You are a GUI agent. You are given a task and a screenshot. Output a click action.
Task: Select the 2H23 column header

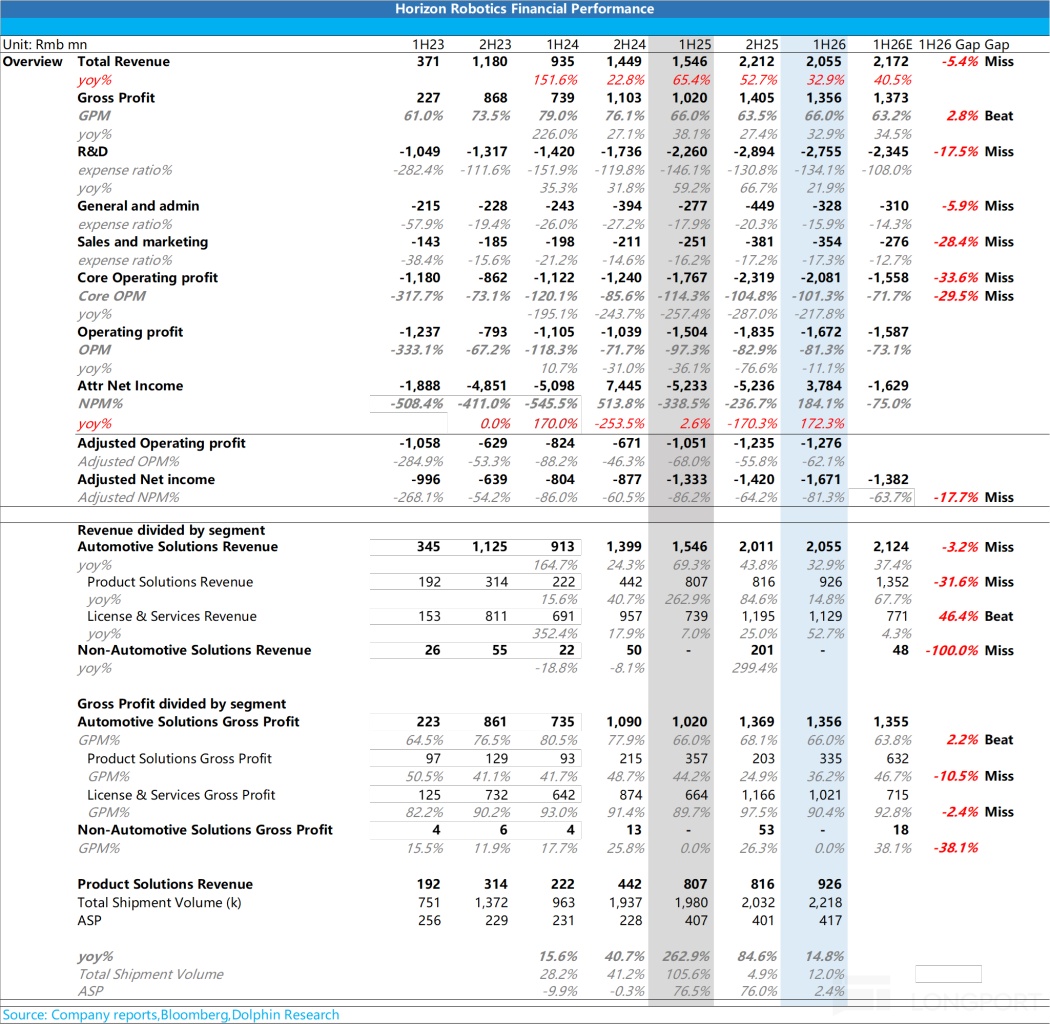coord(495,44)
